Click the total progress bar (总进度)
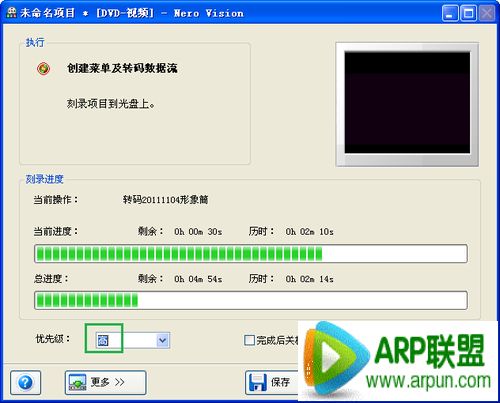500x403 pixels. pos(251,300)
